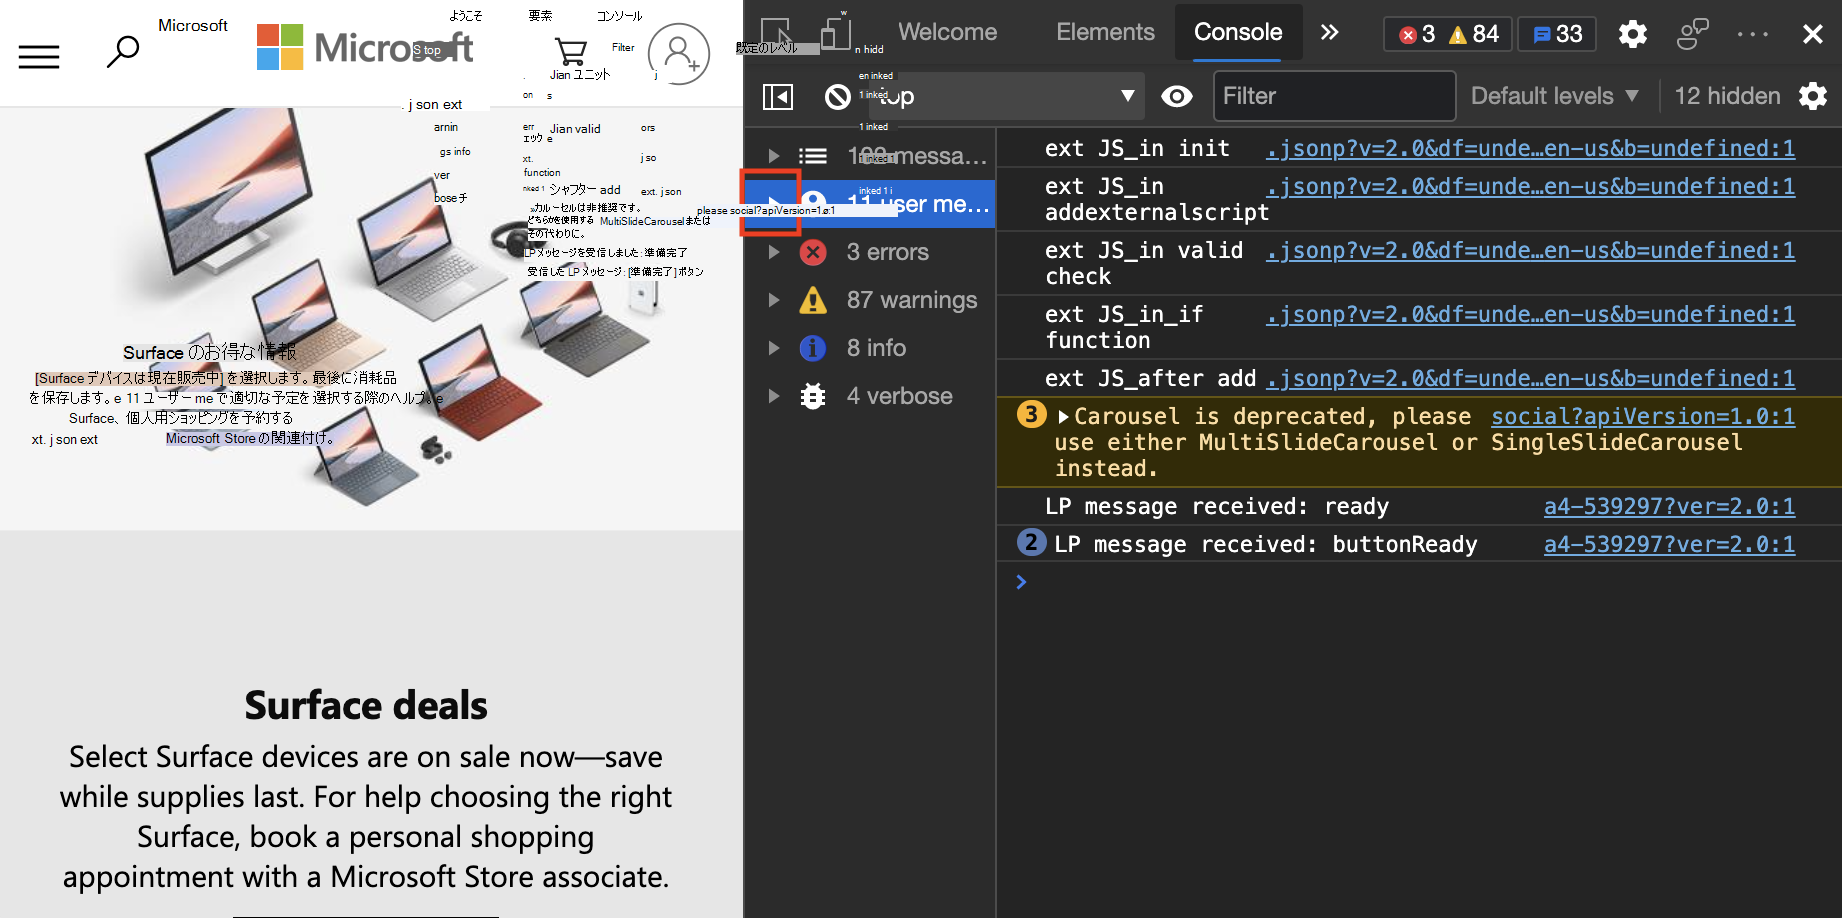
Task: Switch to the Elements tab
Action: [x=1105, y=32]
